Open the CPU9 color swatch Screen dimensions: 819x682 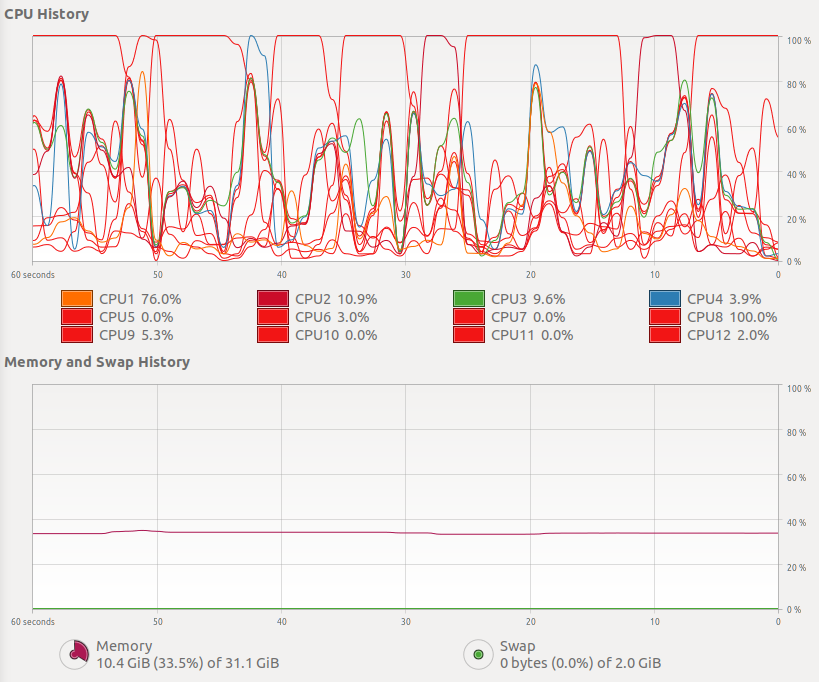click(x=77, y=335)
